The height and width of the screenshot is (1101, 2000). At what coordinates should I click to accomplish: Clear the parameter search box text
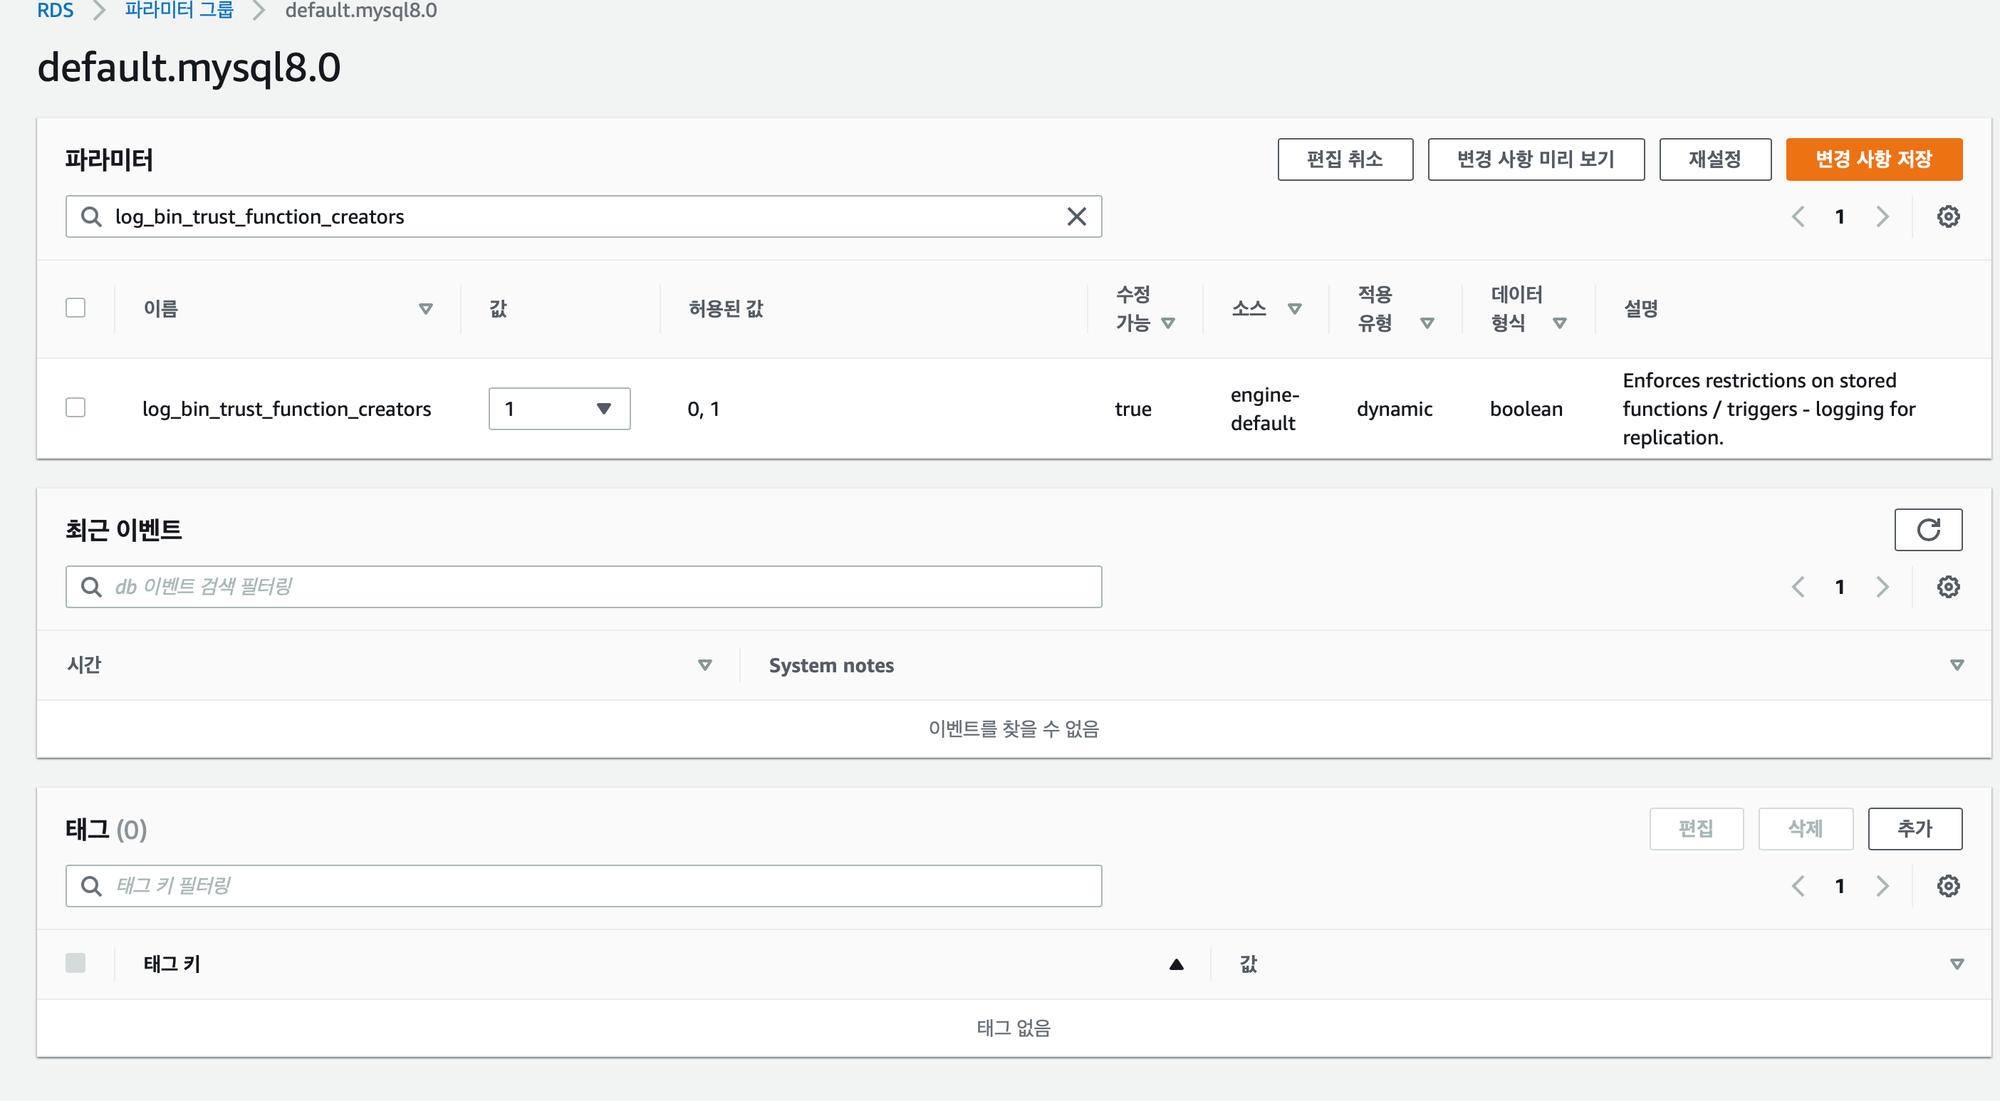point(1076,217)
